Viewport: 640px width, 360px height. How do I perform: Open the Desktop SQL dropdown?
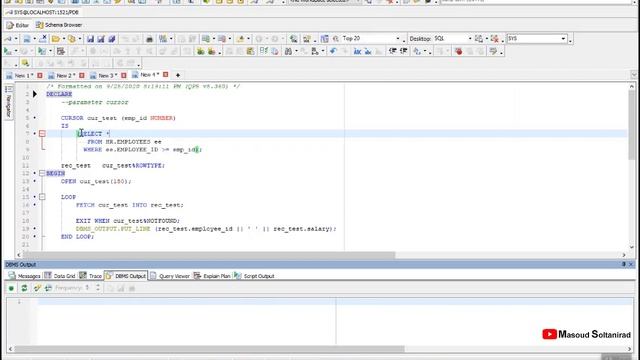[469, 39]
